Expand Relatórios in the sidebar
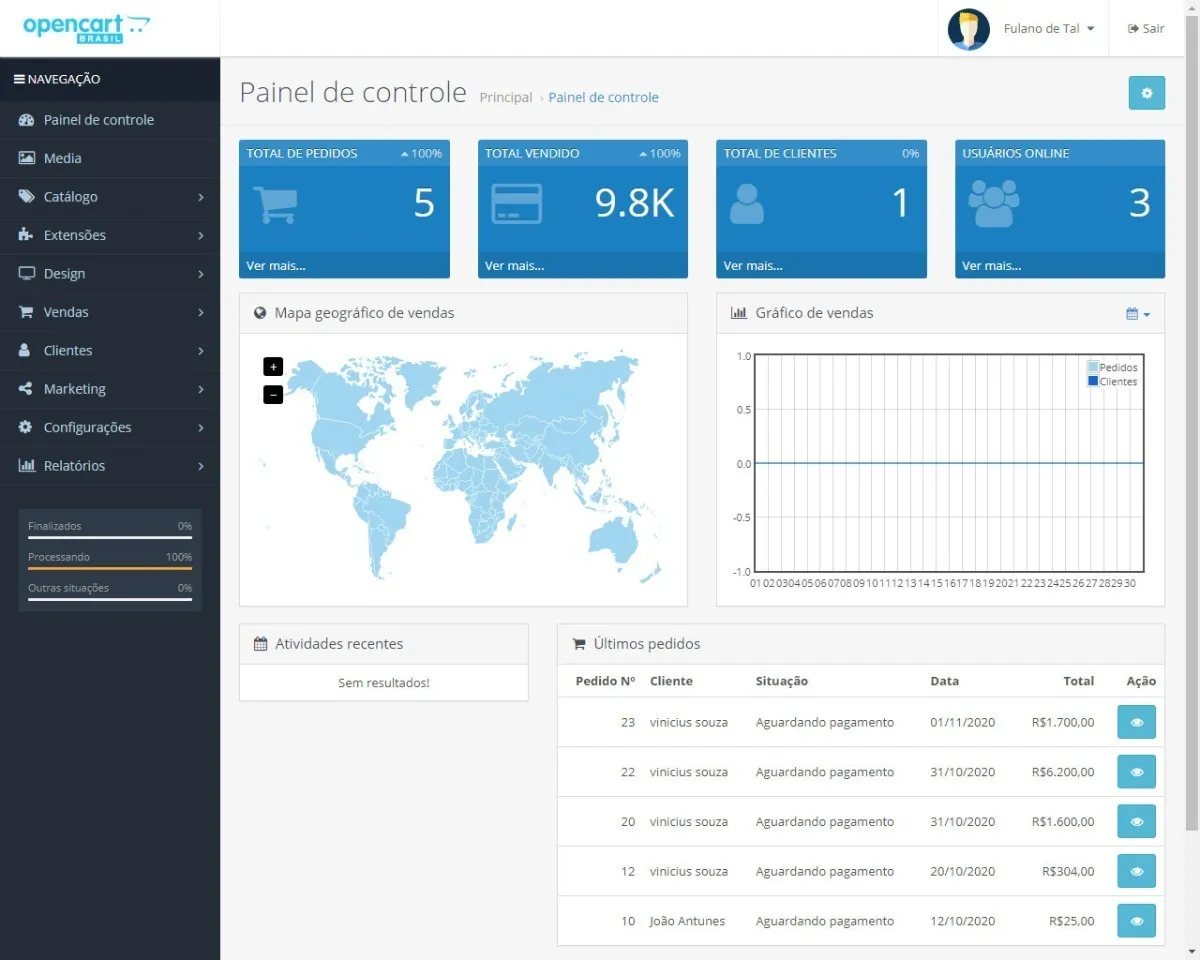The image size is (1200, 960). click(110, 466)
